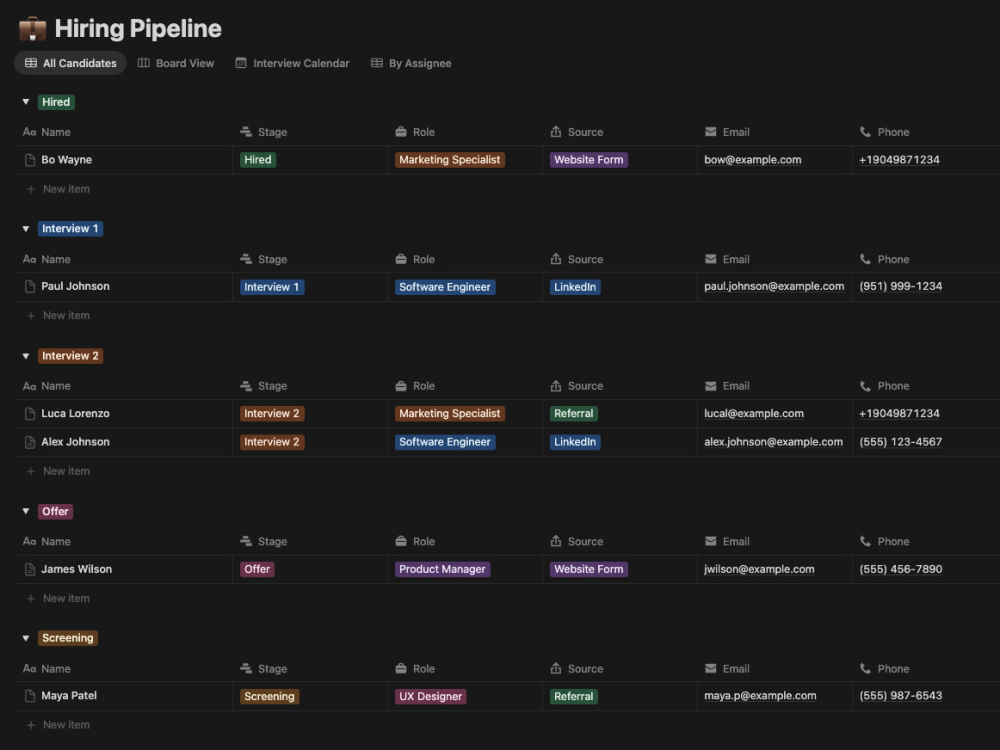Click page icon next to Alex Johnson
This screenshot has width=1000, height=750.
tap(30, 442)
